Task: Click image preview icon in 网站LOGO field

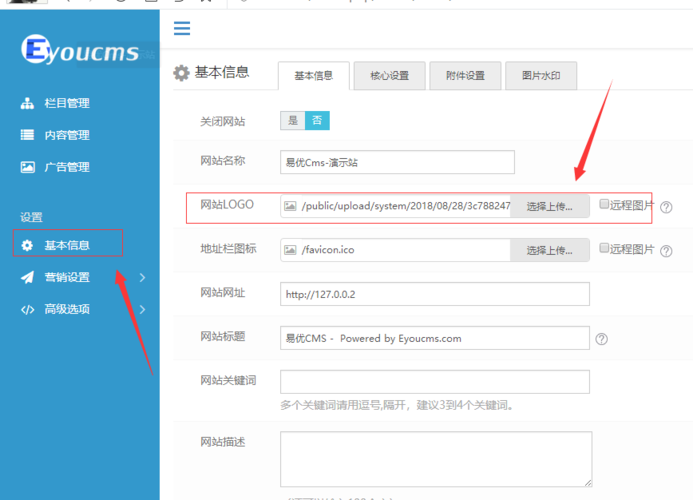Action: point(290,206)
